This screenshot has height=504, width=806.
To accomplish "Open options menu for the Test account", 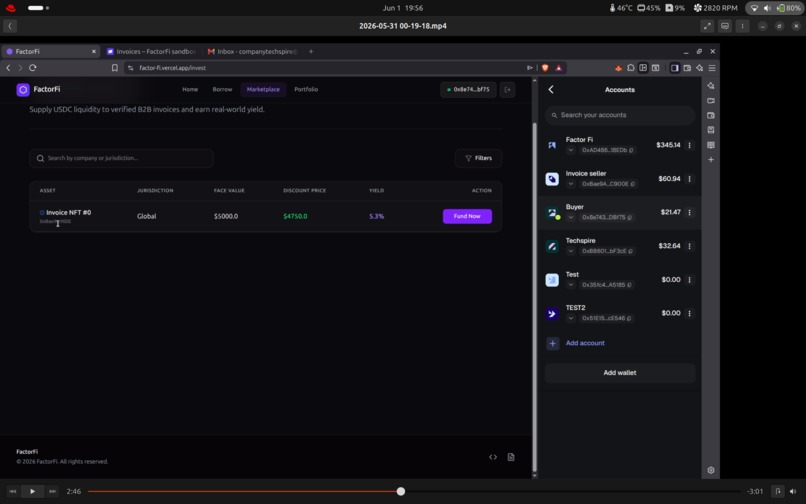I will [x=689, y=280].
